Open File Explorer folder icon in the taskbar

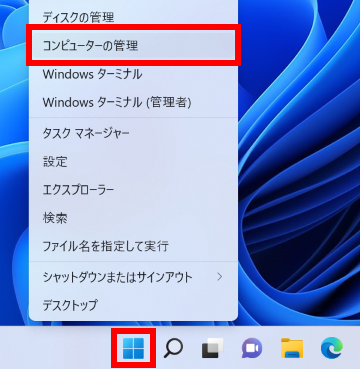(x=292, y=348)
